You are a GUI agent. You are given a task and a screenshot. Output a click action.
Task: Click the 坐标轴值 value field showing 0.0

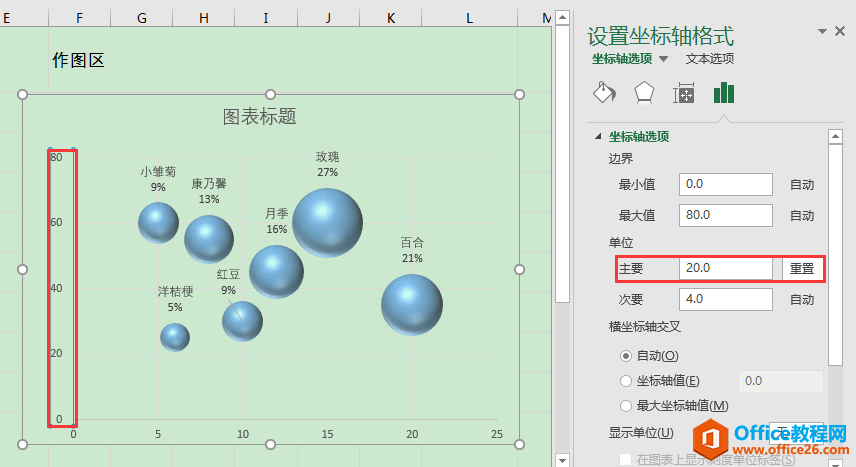781,381
